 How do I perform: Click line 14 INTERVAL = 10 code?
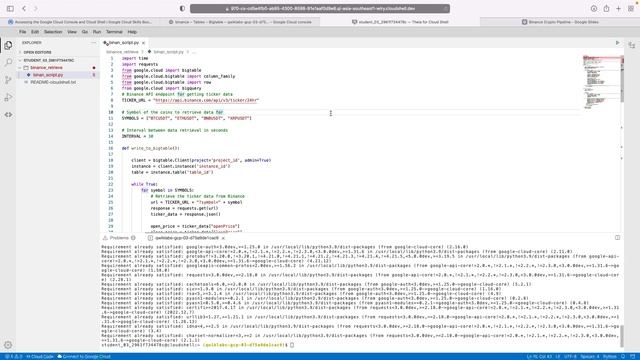[137, 136]
